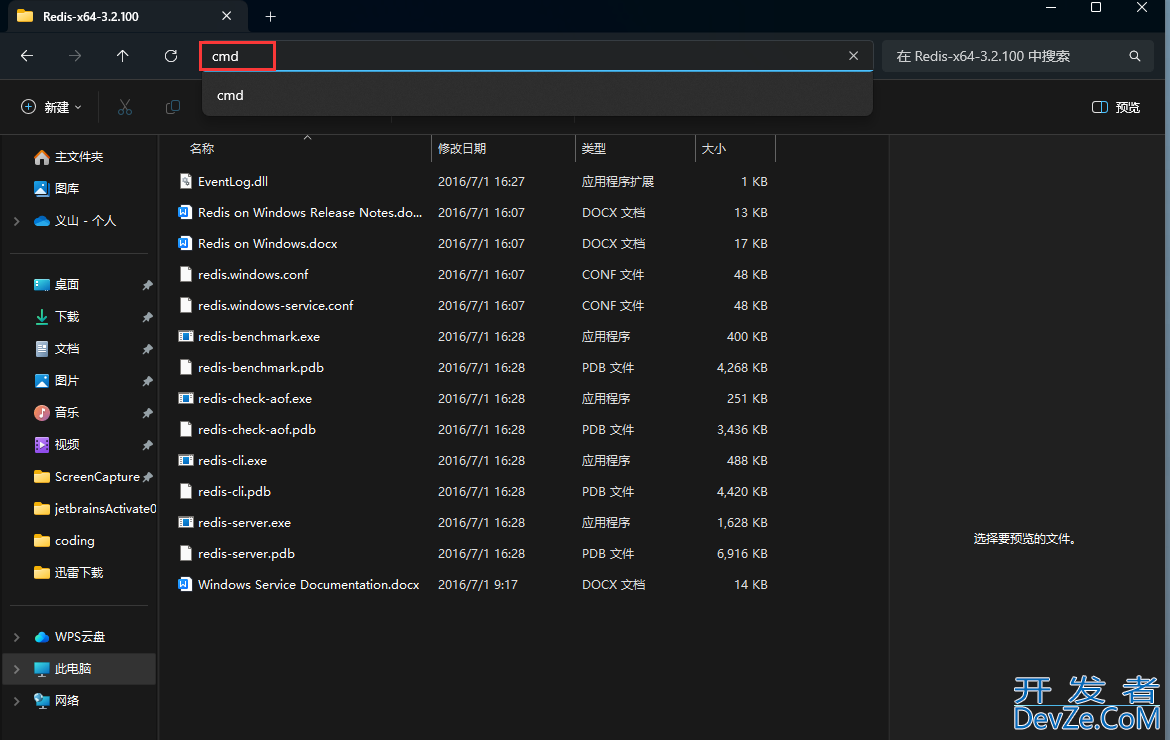Image resolution: width=1170 pixels, height=740 pixels.
Task: Select Windows Service Documentation.docx file
Action: [x=308, y=585]
